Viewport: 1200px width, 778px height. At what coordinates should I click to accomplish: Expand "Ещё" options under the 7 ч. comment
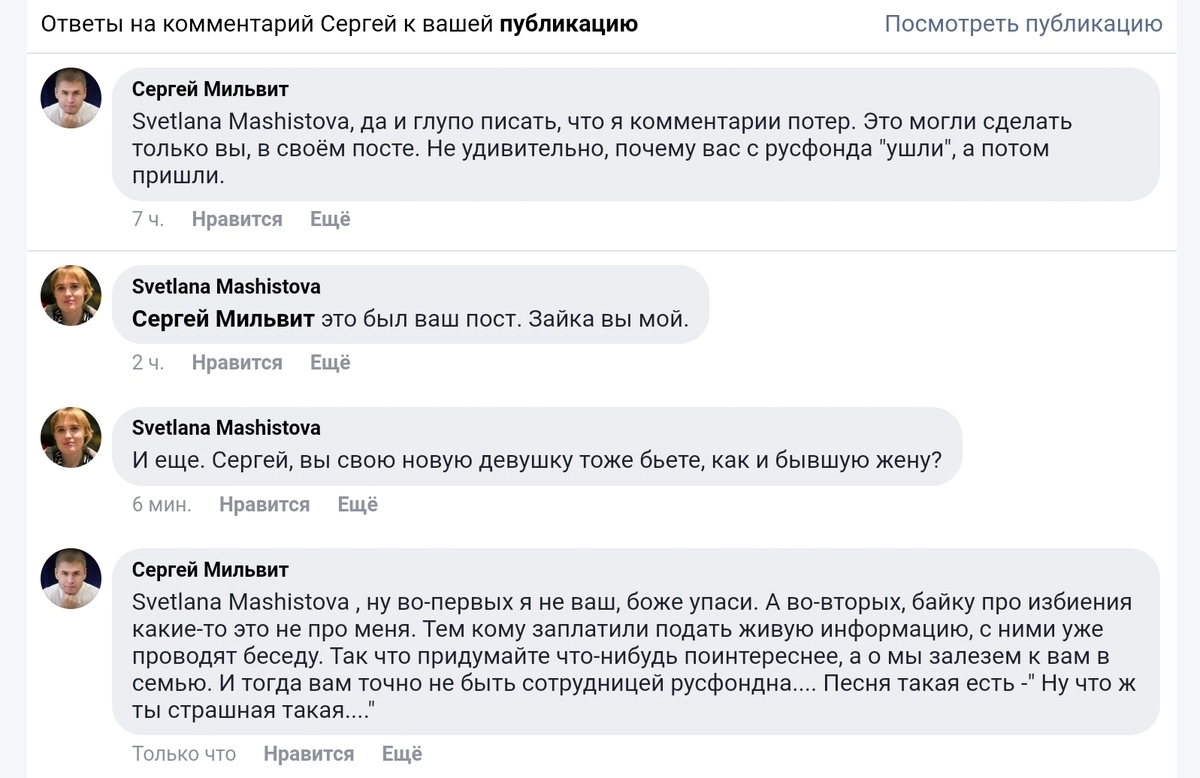(330, 219)
